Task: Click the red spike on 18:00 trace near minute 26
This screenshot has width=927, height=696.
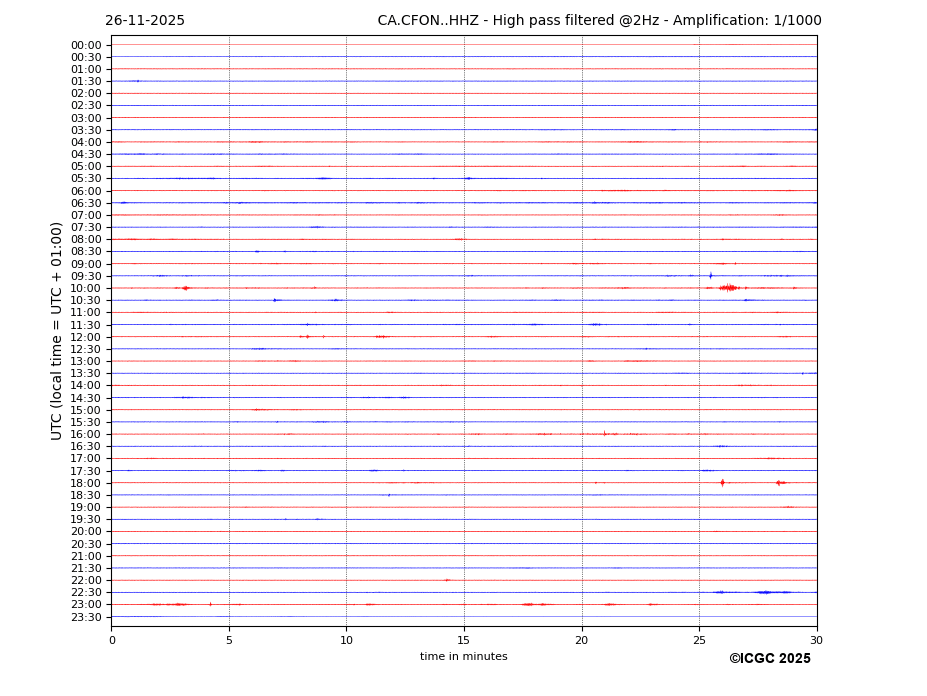Action: [x=722, y=483]
